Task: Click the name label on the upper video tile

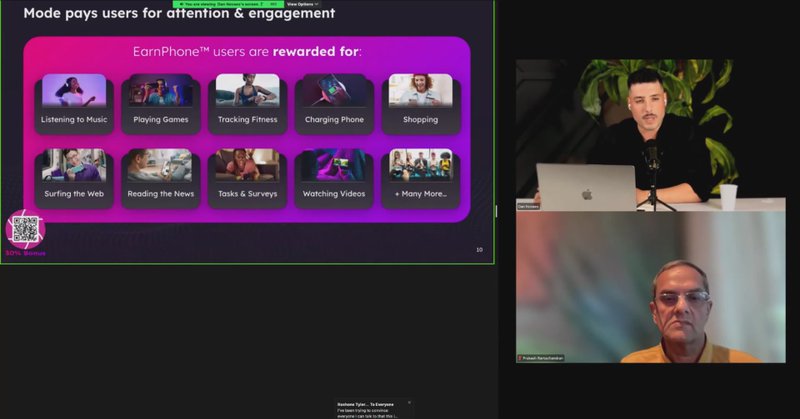Action: 528,207
